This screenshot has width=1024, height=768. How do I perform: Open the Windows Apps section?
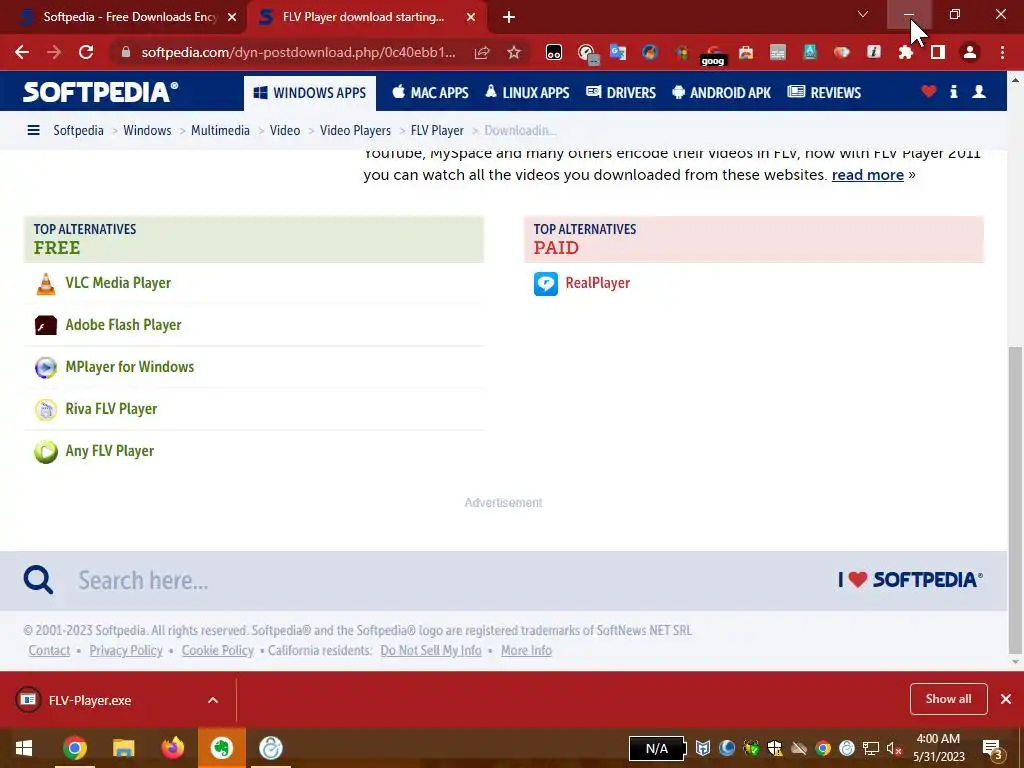click(x=310, y=93)
